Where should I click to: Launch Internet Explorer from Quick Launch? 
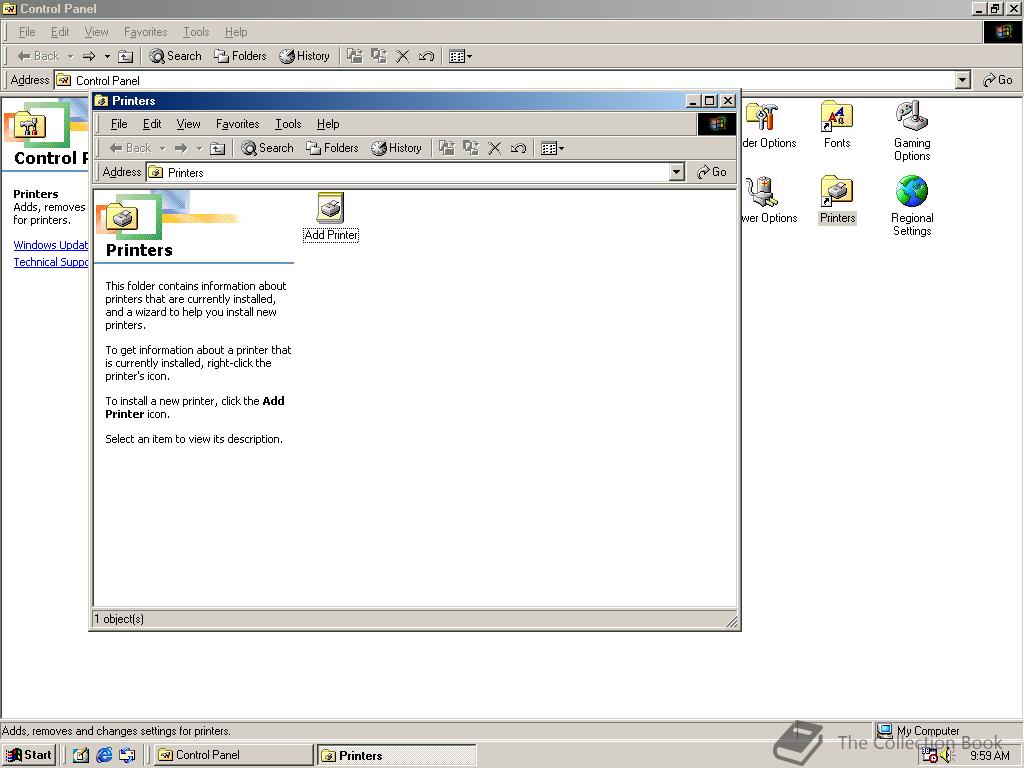point(104,755)
